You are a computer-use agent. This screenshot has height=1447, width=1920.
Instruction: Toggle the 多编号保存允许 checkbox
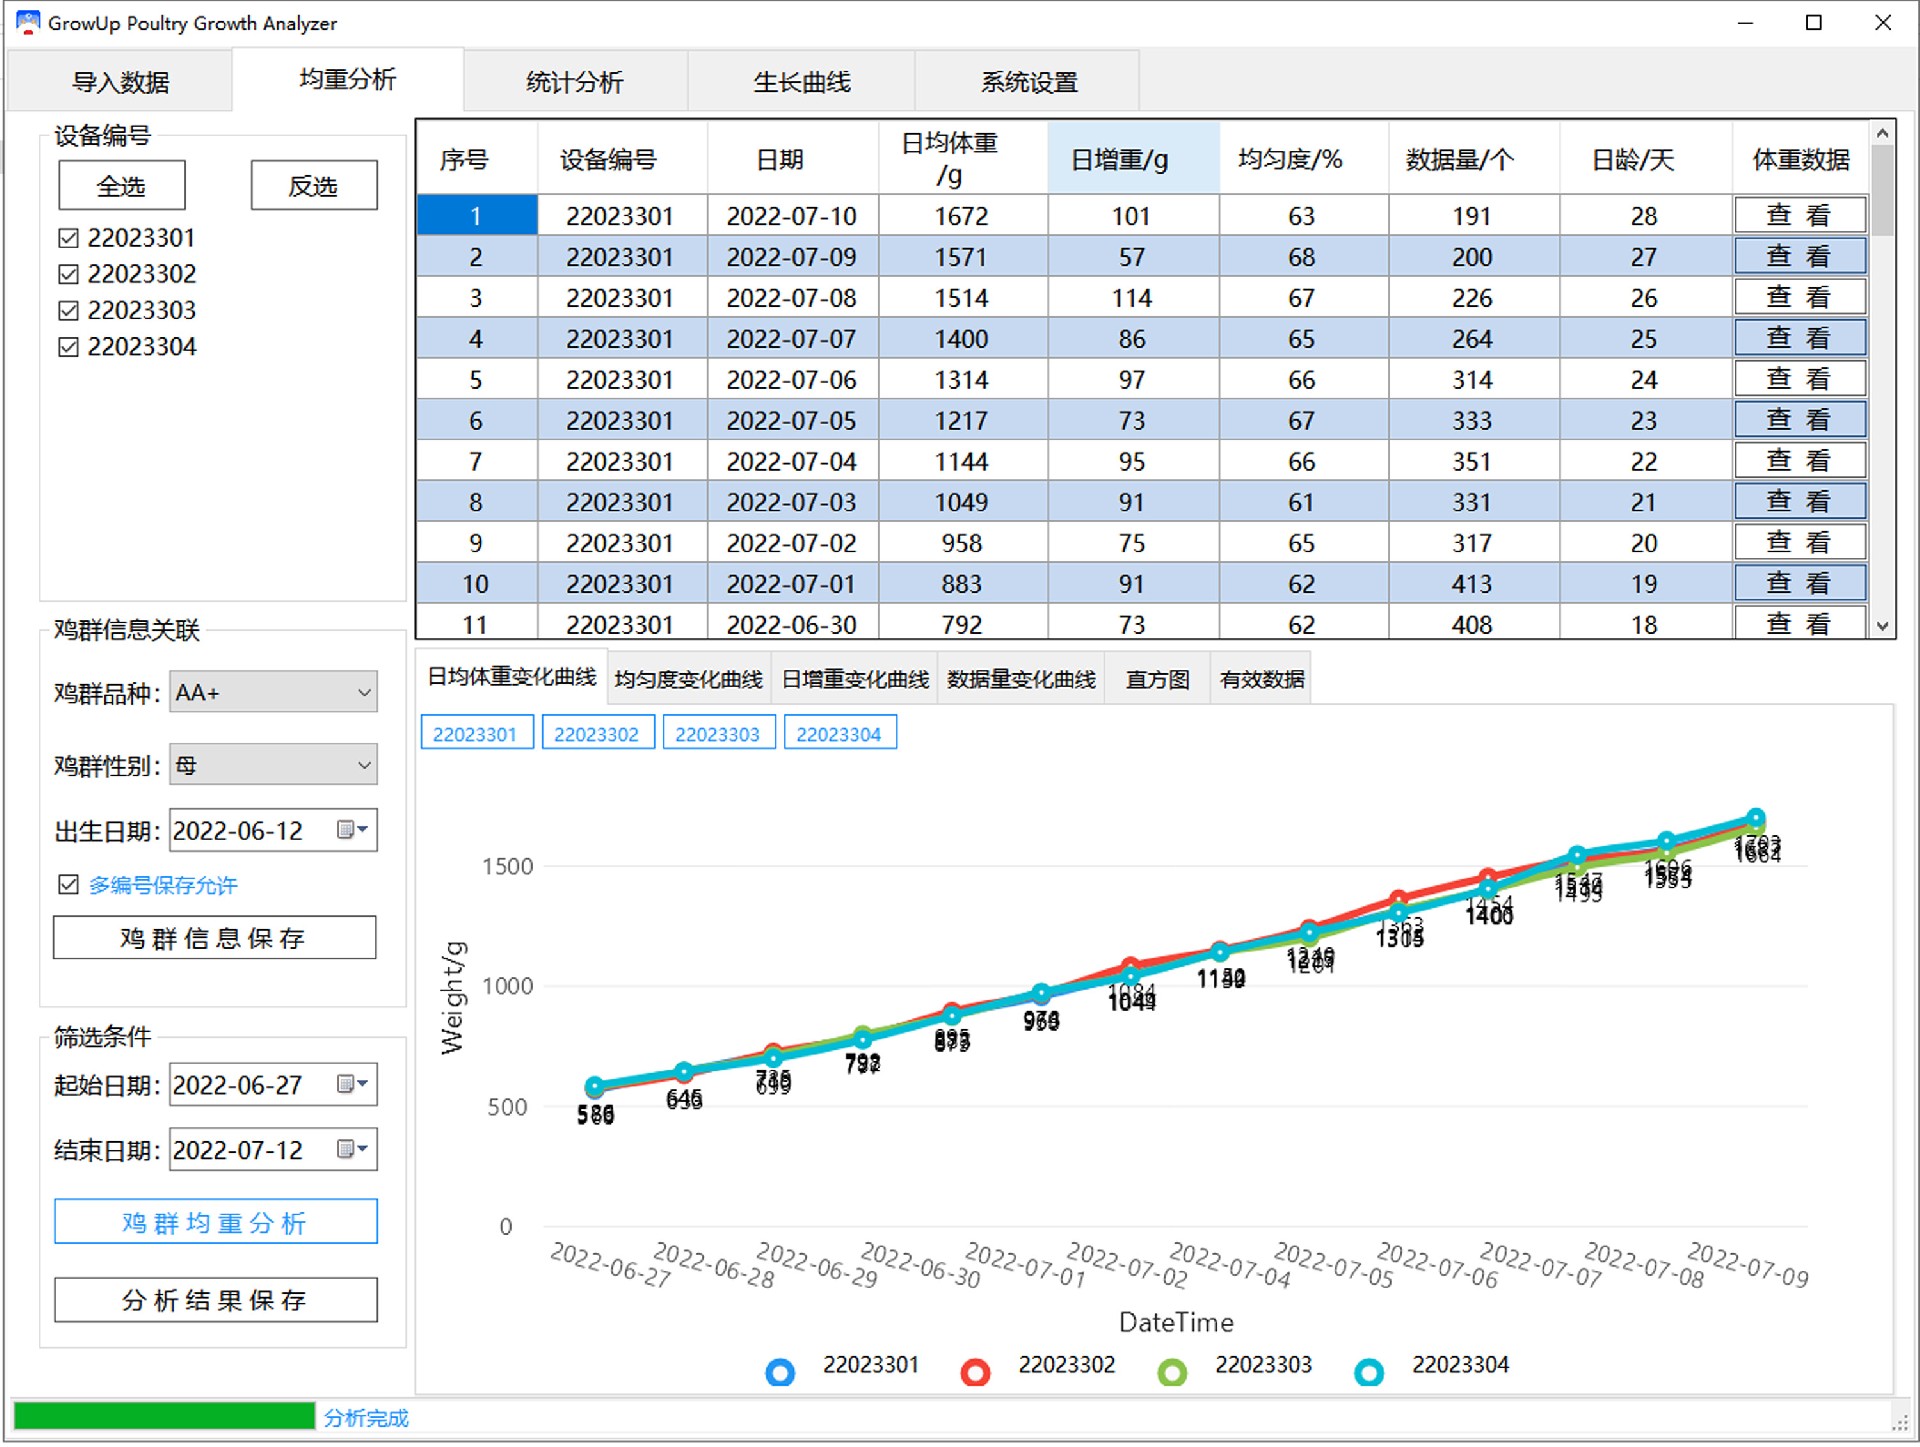68,885
